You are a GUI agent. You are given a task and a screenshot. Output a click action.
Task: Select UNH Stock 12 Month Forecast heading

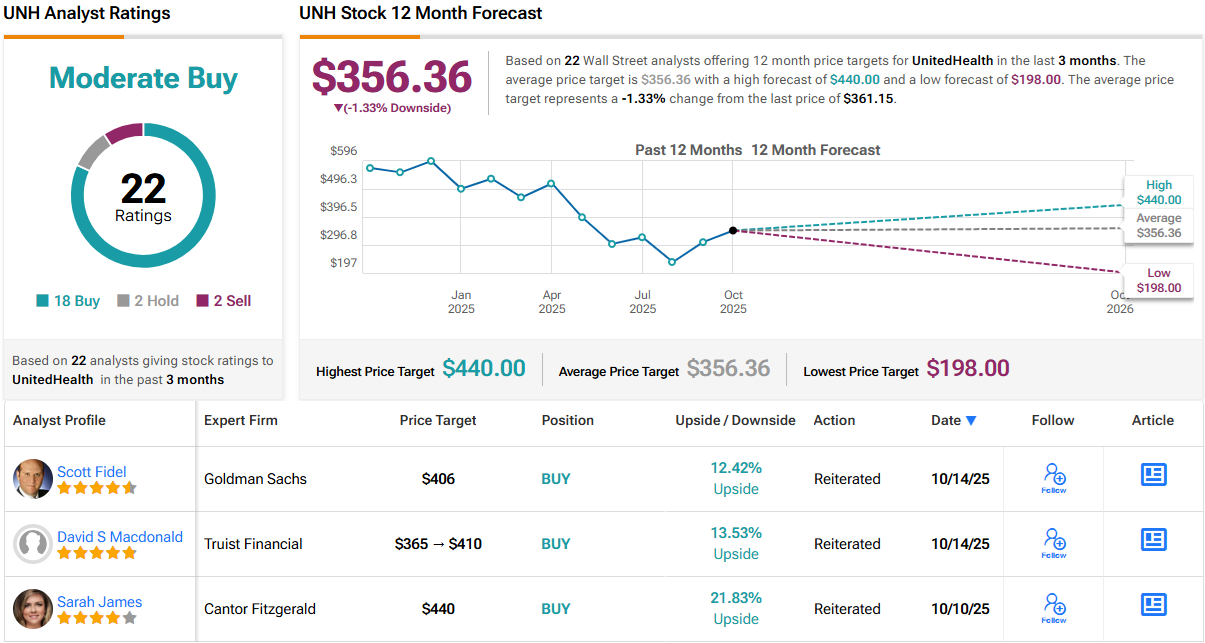click(420, 14)
